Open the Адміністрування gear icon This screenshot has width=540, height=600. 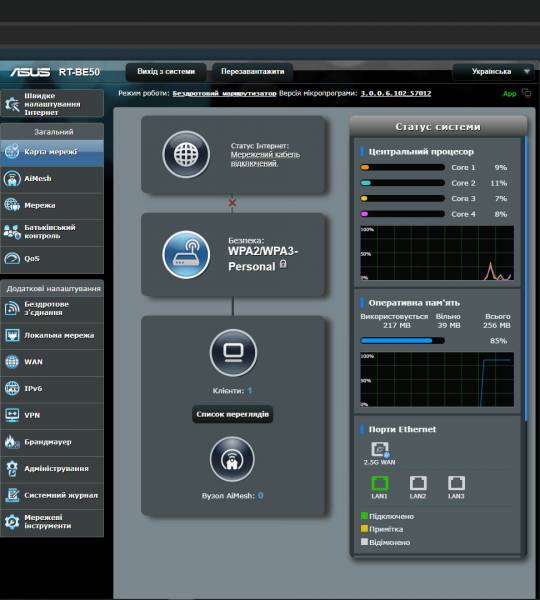pyautogui.click(x=12, y=468)
